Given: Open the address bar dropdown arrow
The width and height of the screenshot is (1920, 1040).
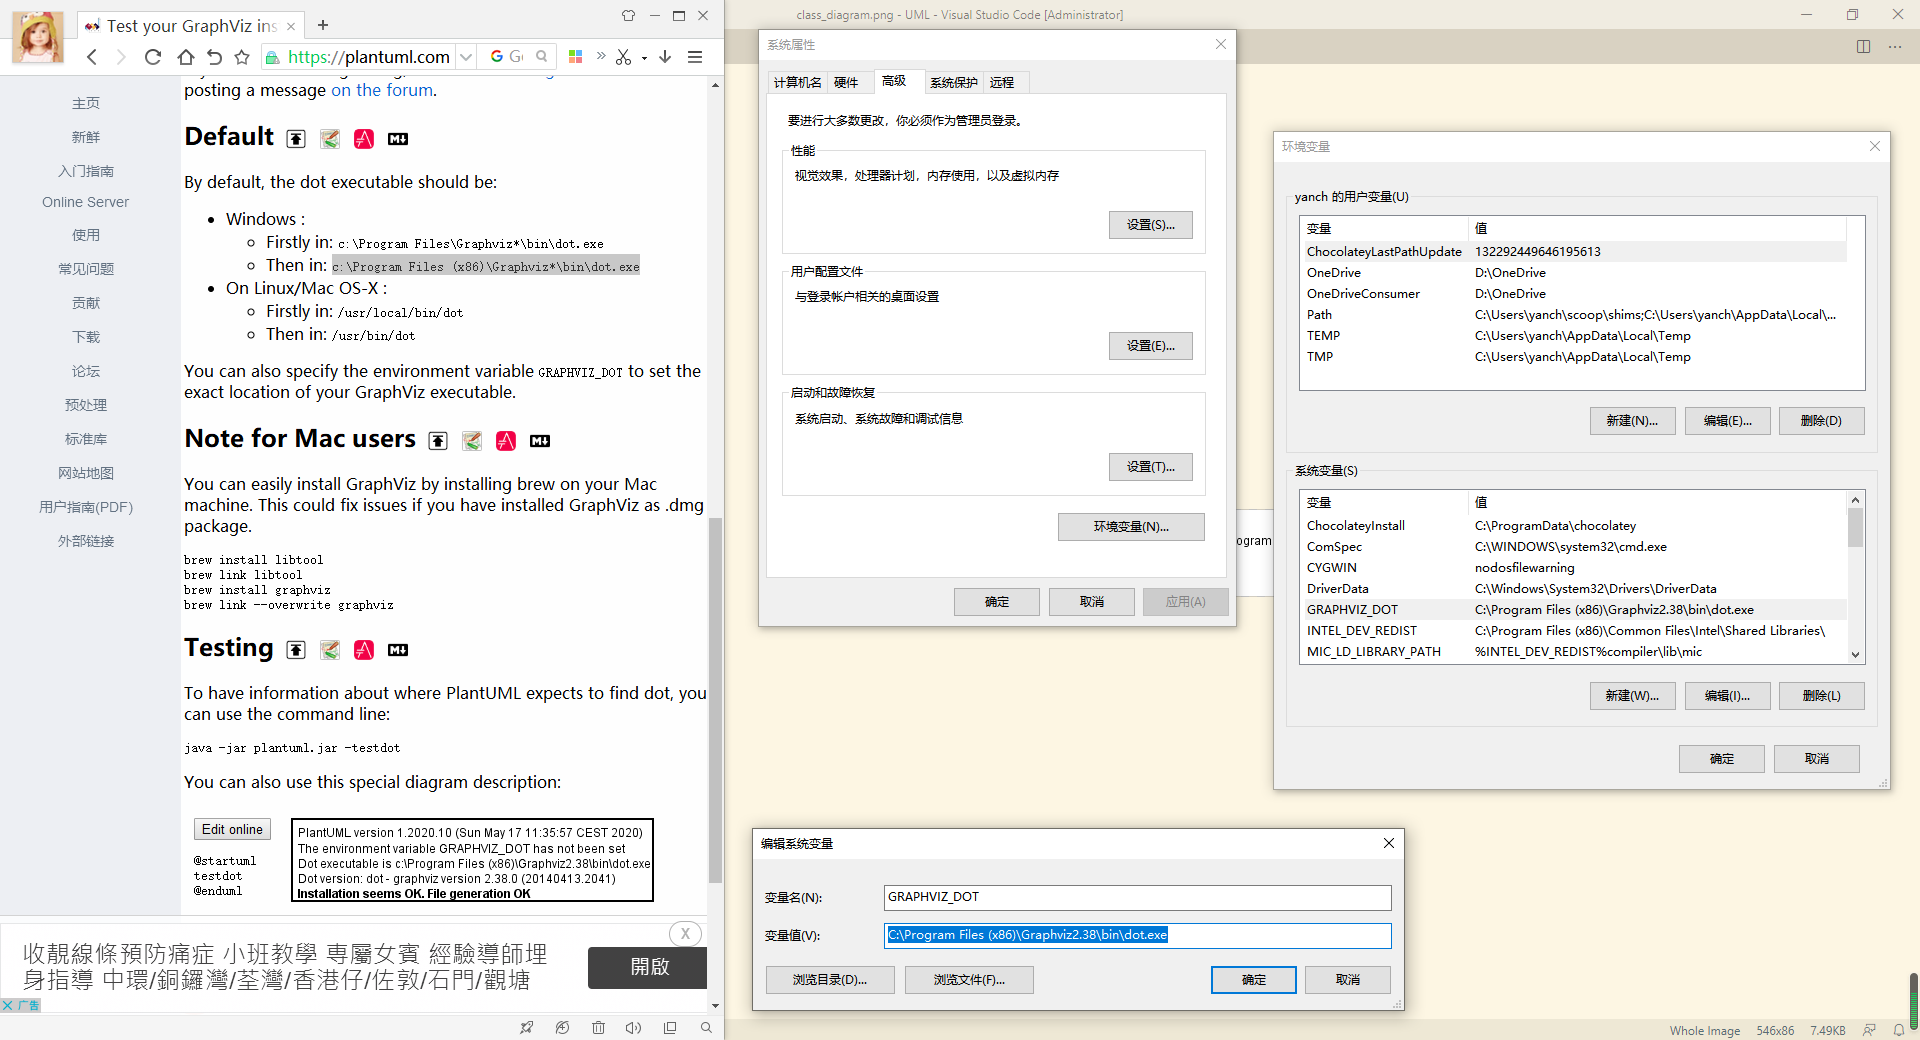Looking at the screenshot, I should click(x=465, y=57).
